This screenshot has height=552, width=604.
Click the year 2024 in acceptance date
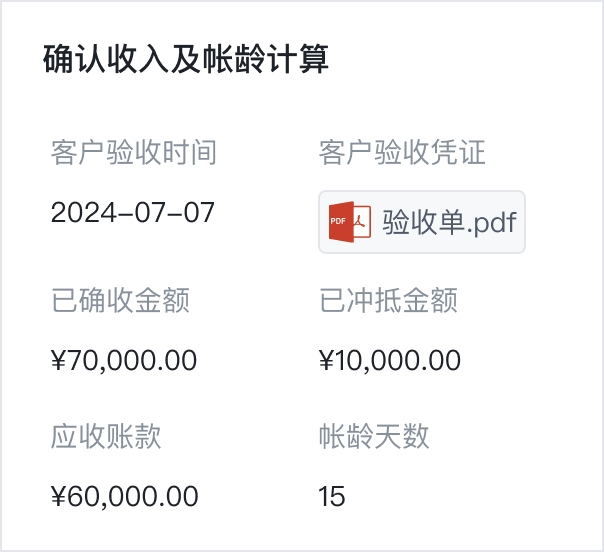[x=78, y=213]
